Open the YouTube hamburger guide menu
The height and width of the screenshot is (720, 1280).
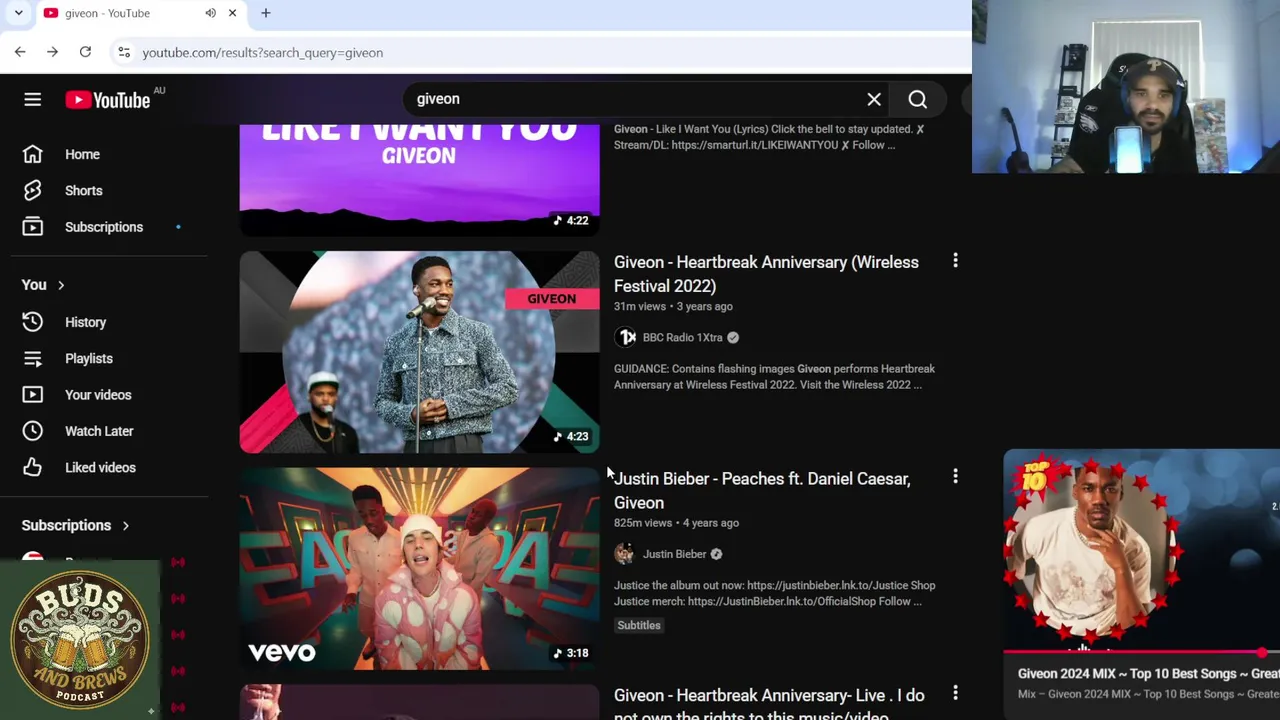[32, 99]
